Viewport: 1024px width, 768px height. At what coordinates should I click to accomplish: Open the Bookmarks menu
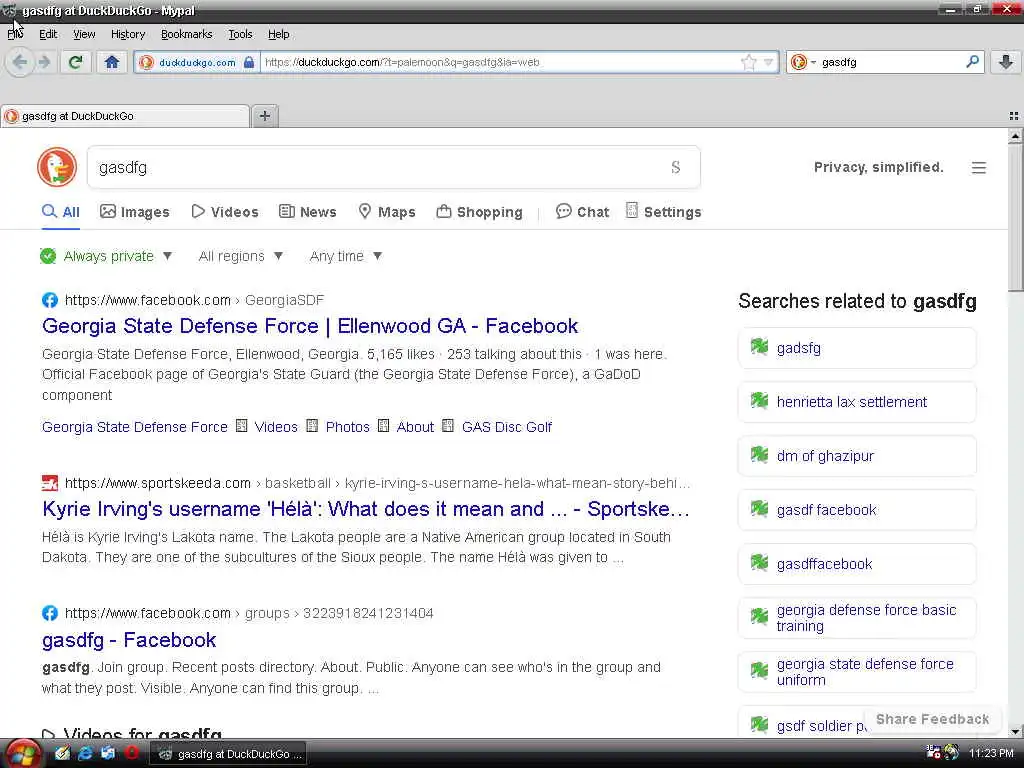[187, 34]
